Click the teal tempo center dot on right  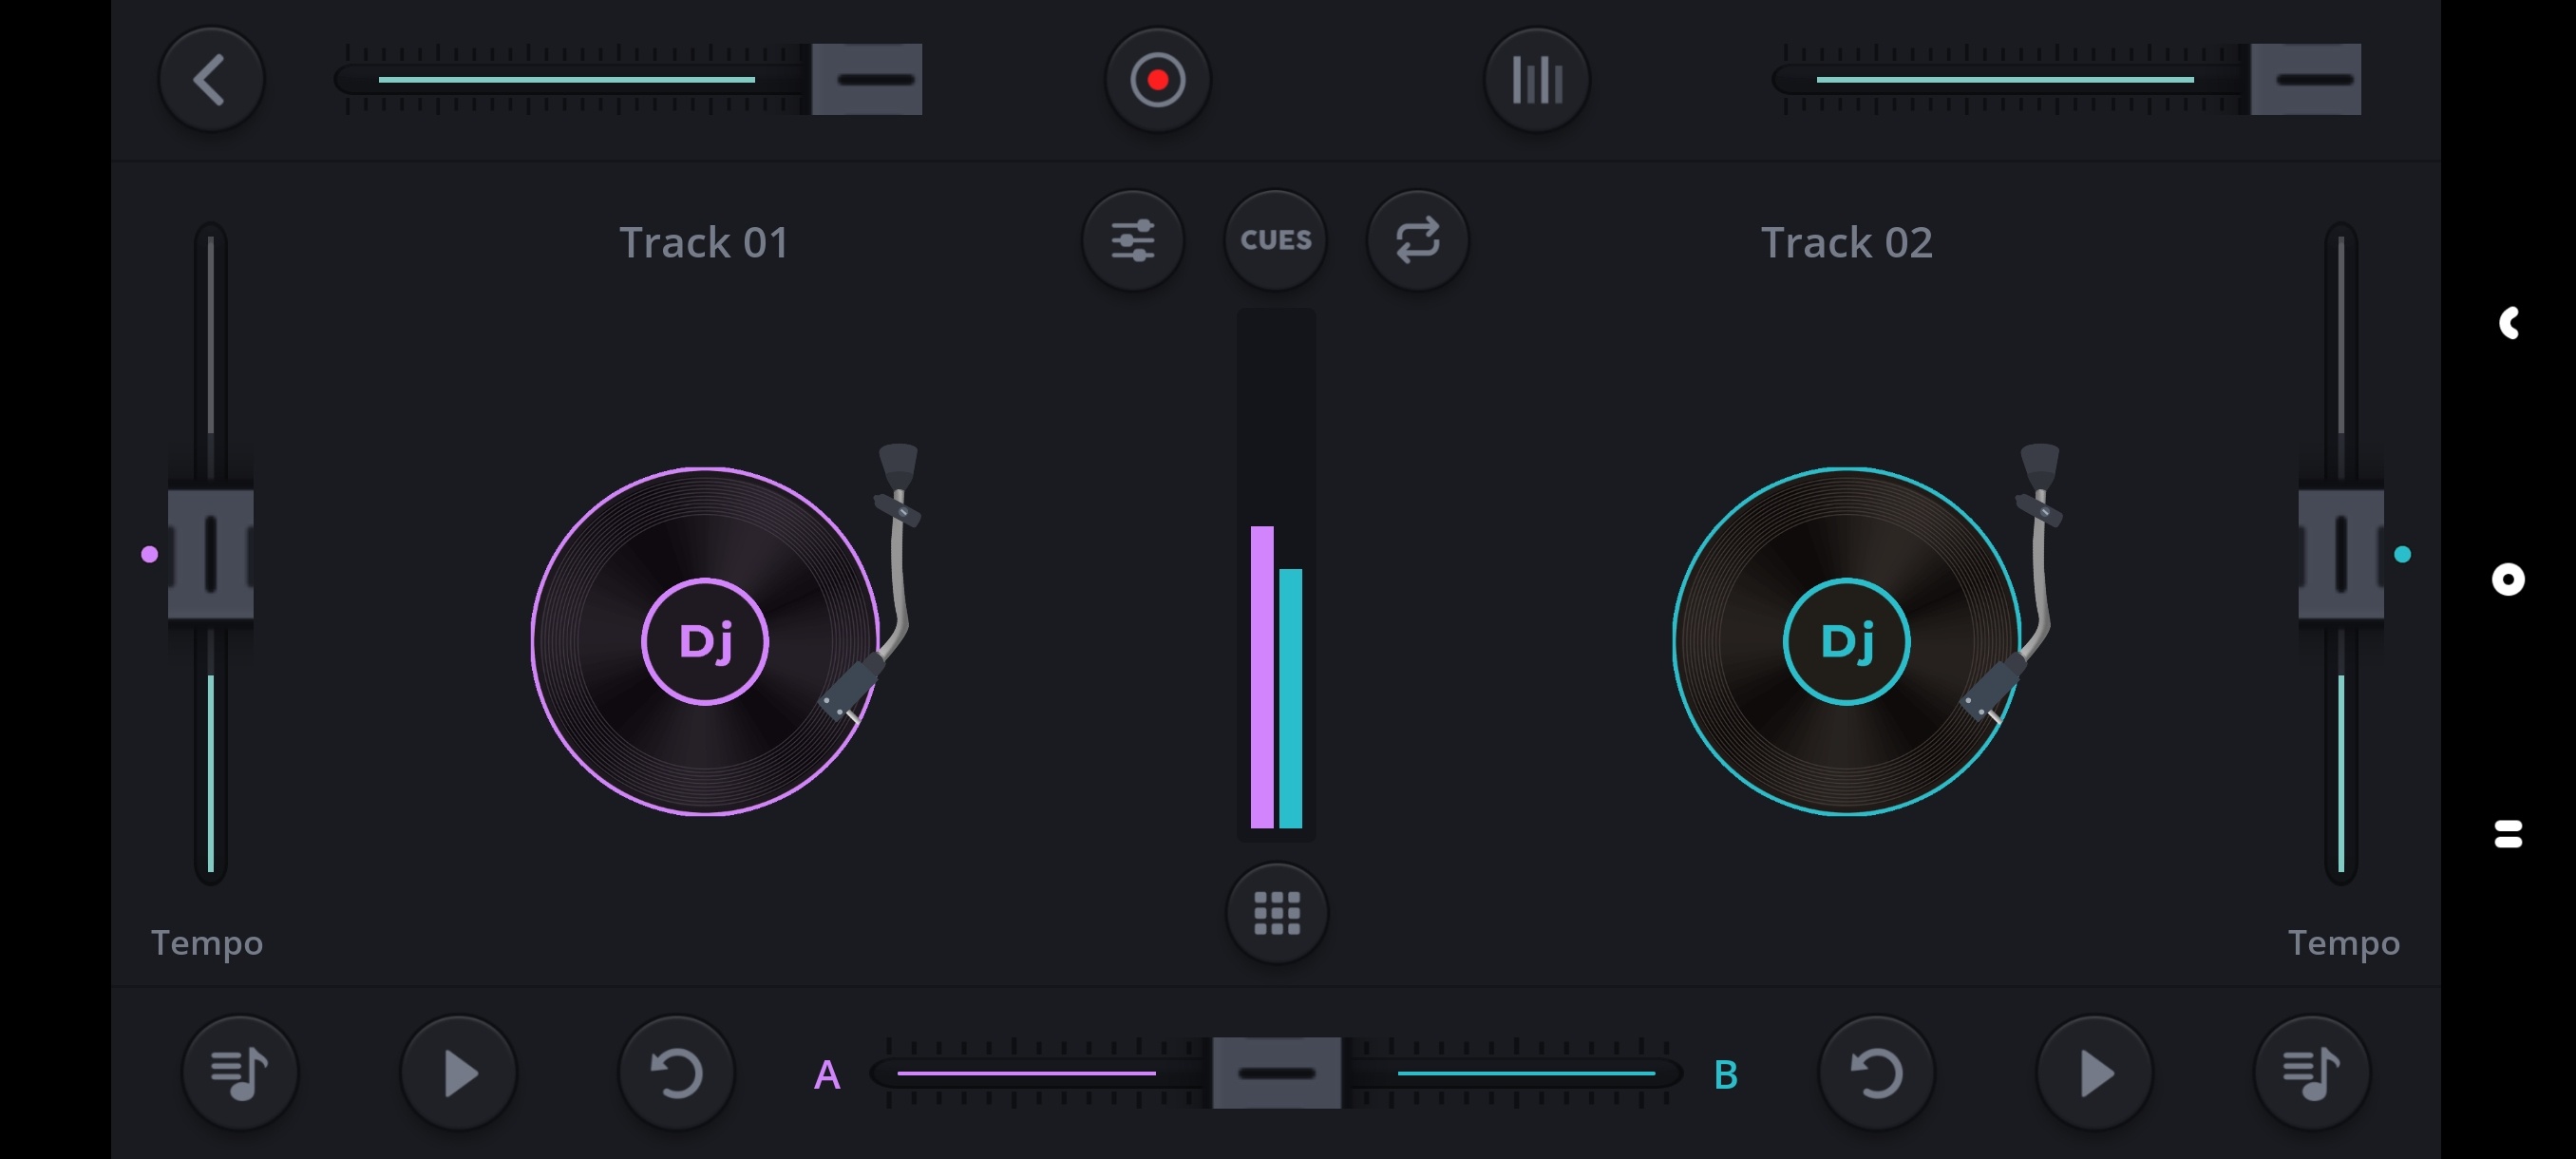pos(2402,554)
